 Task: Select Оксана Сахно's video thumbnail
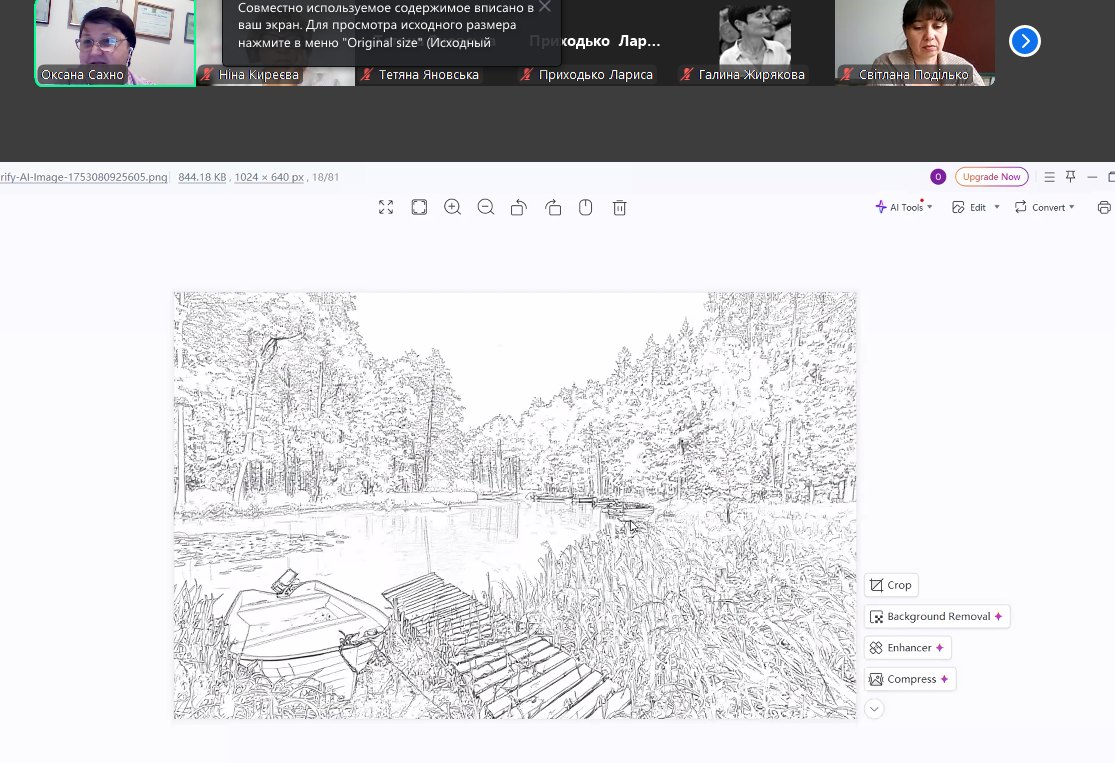click(x=115, y=42)
